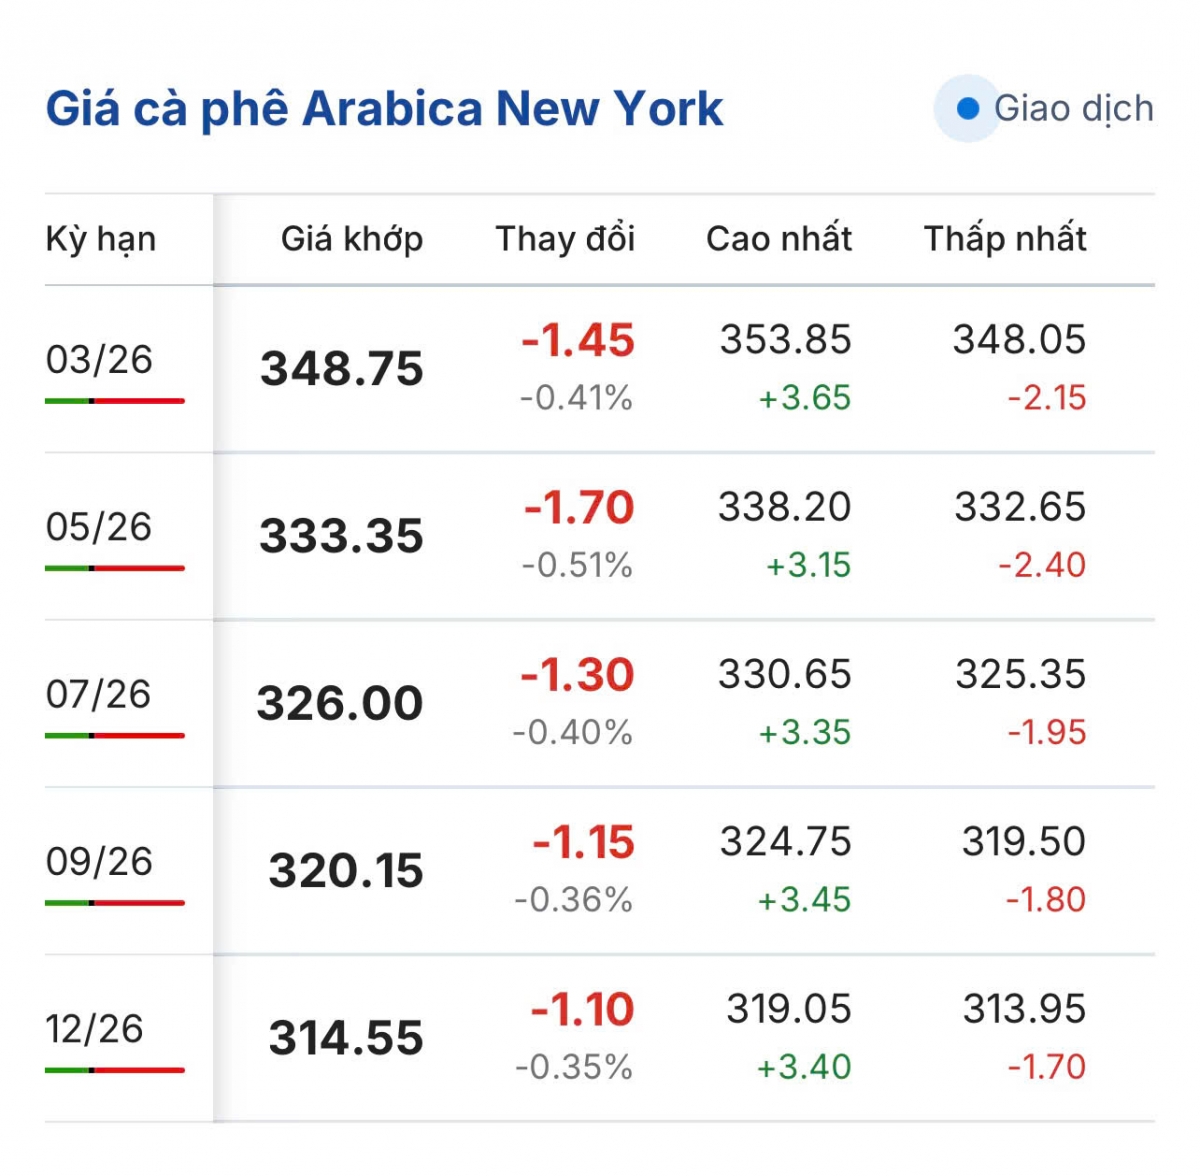This screenshot has width=1200, height=1176.
Task: Click the range bar under 12/26
Action: (115, 1070)
